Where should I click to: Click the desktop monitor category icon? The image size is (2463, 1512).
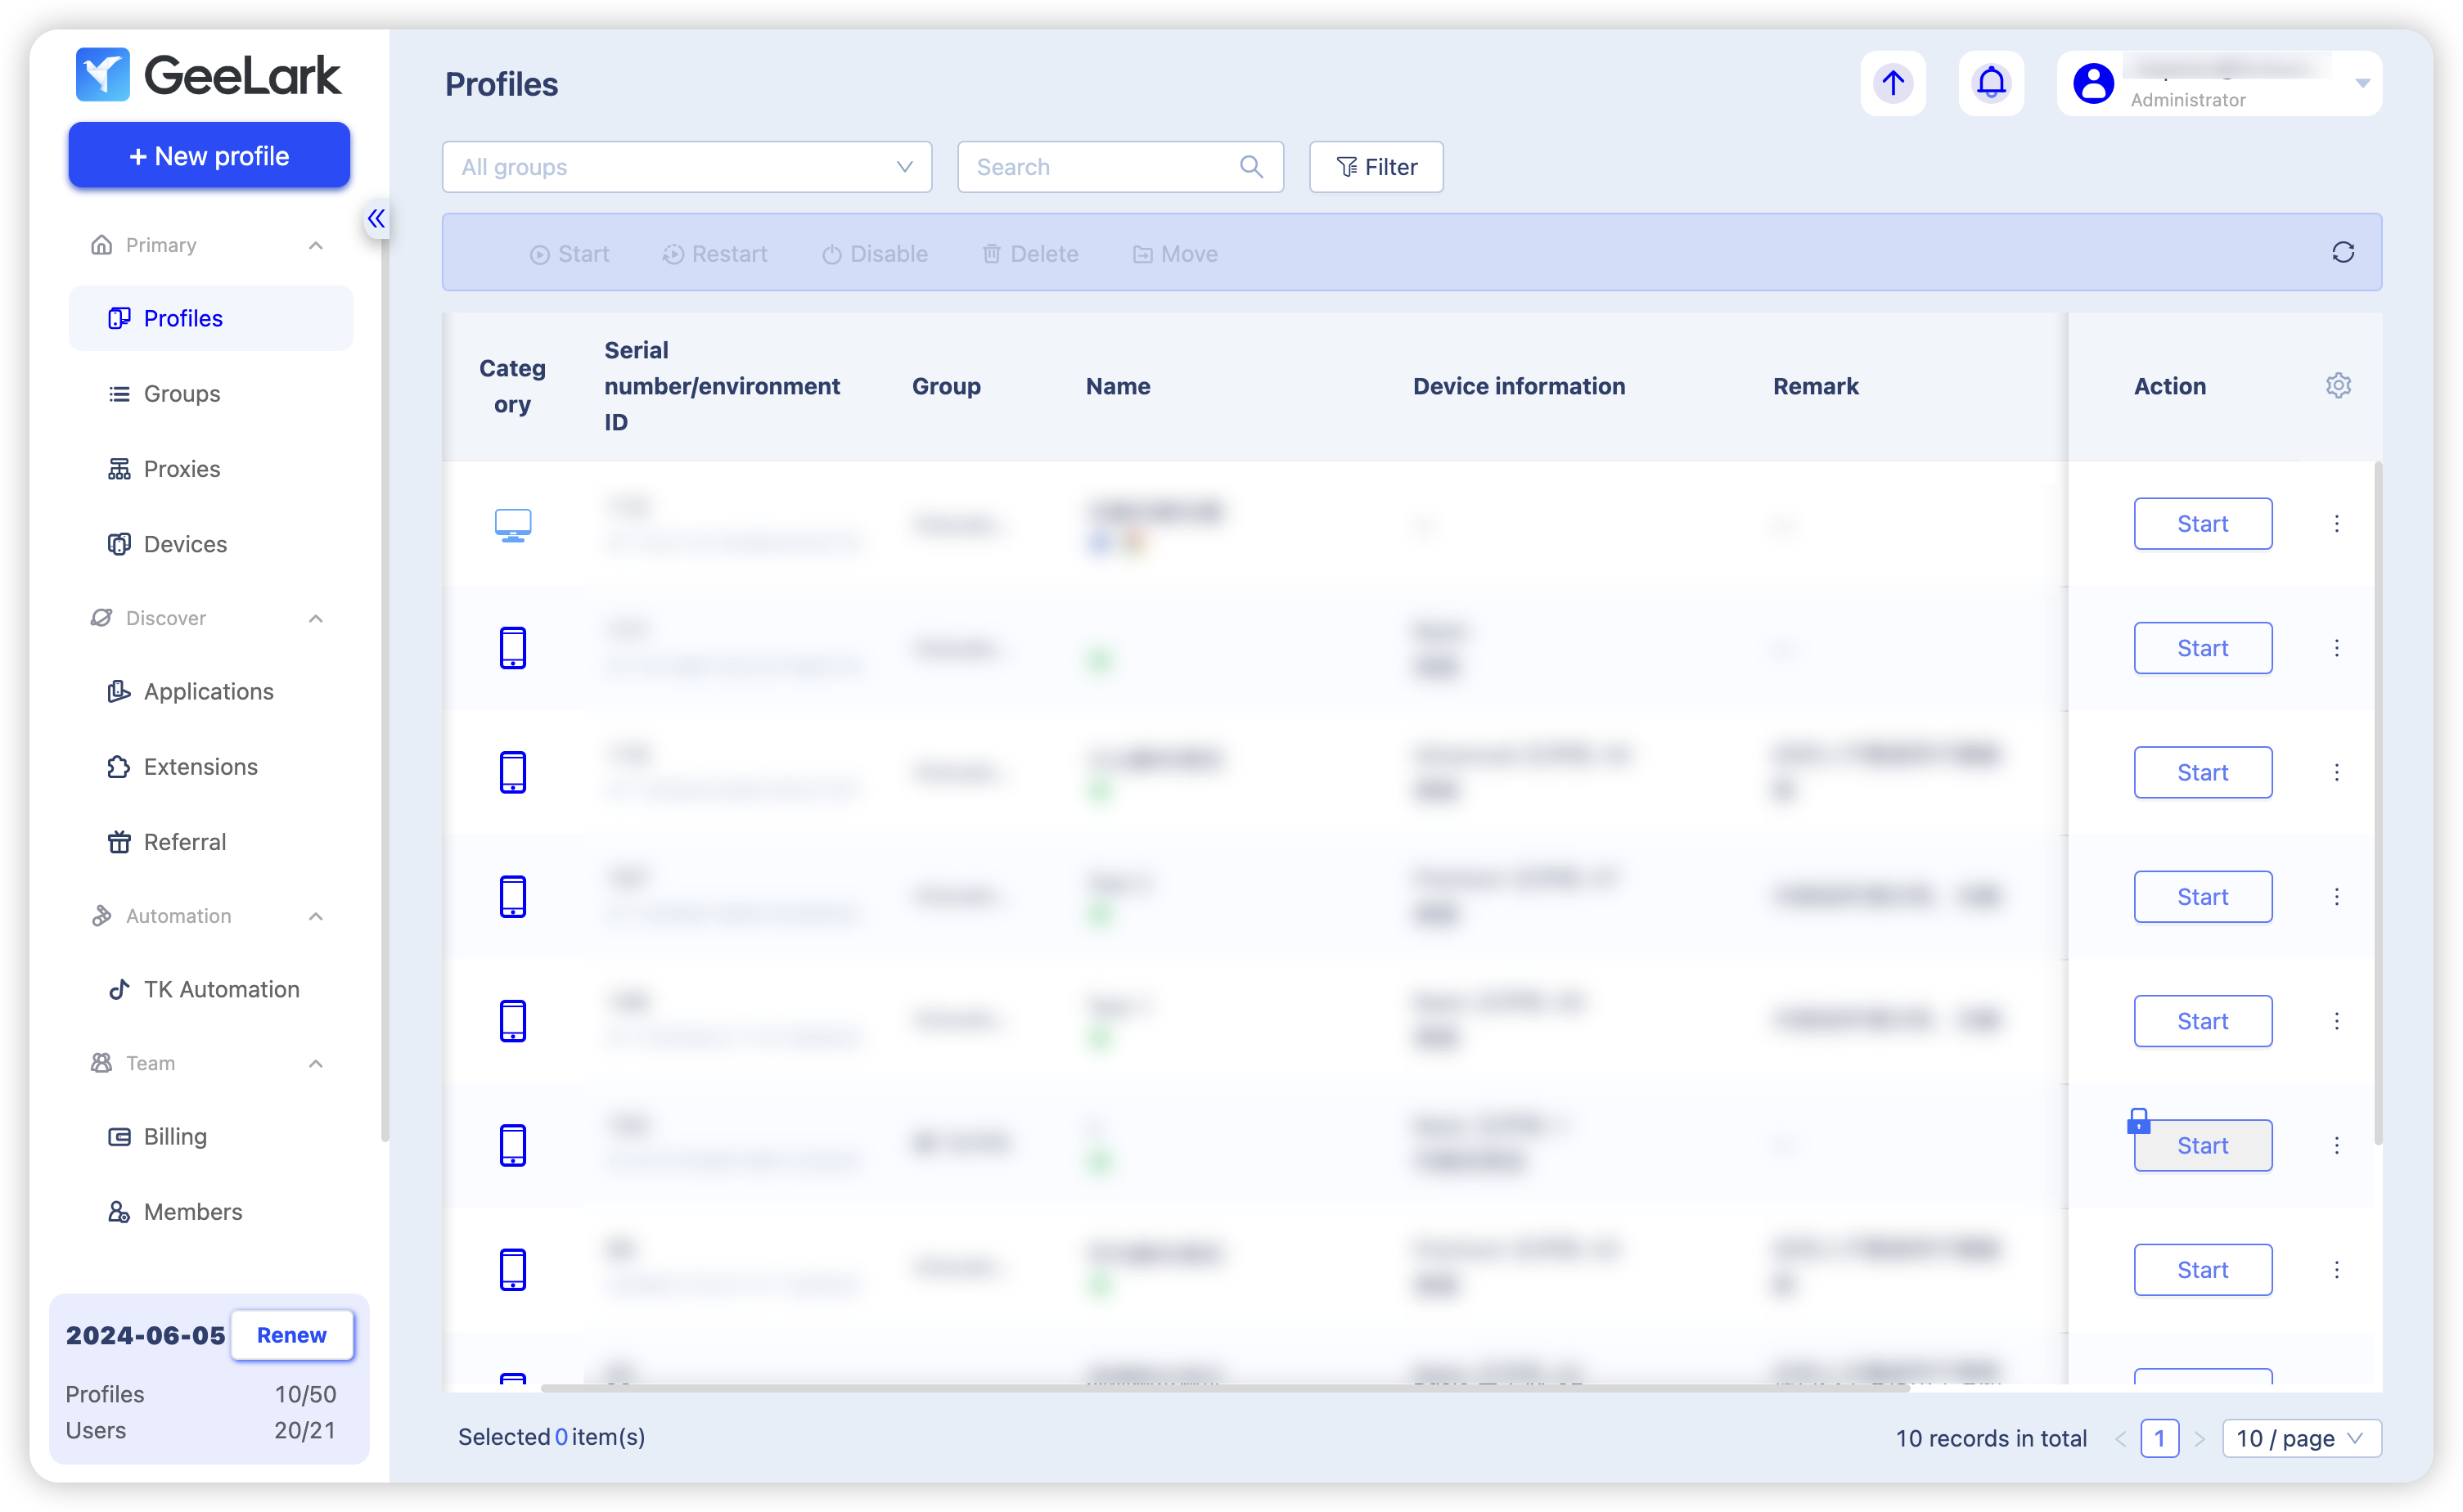(x=513, y=524)
